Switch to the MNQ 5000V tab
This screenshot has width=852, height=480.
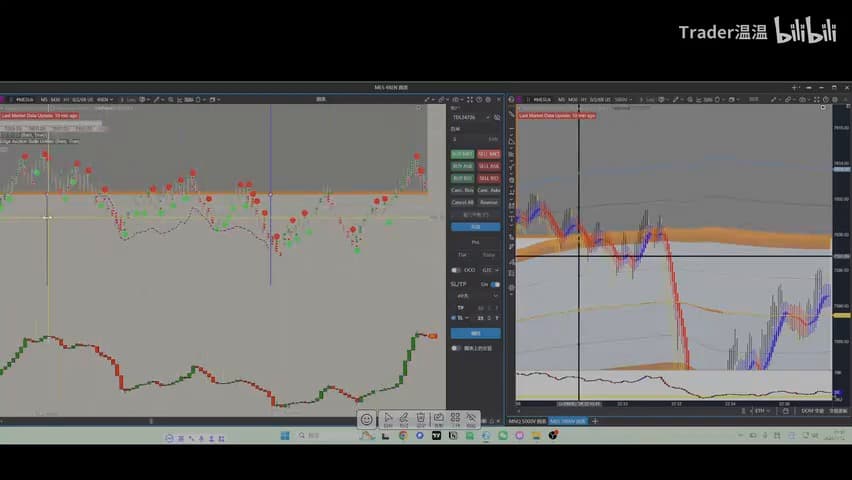click(x=527, y=421)
